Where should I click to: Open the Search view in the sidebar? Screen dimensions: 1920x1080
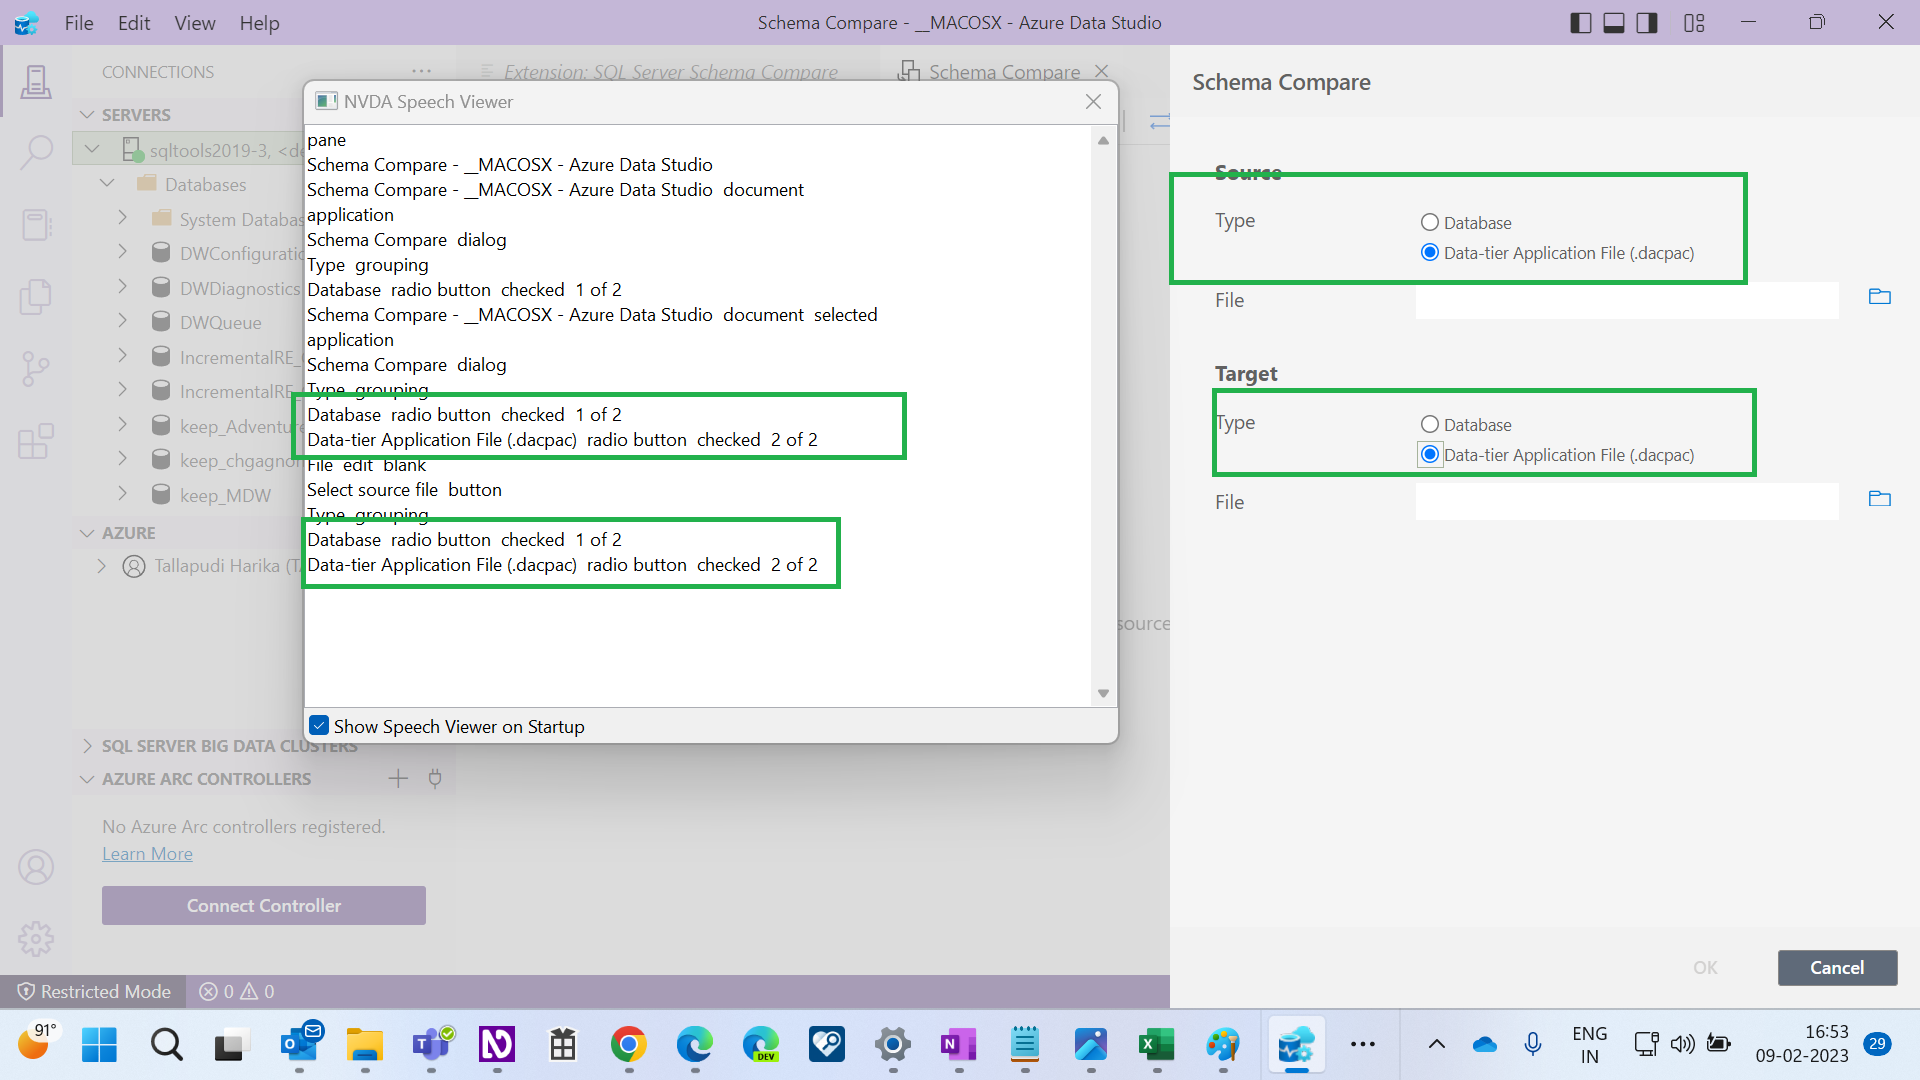click(x=36, y=150)
